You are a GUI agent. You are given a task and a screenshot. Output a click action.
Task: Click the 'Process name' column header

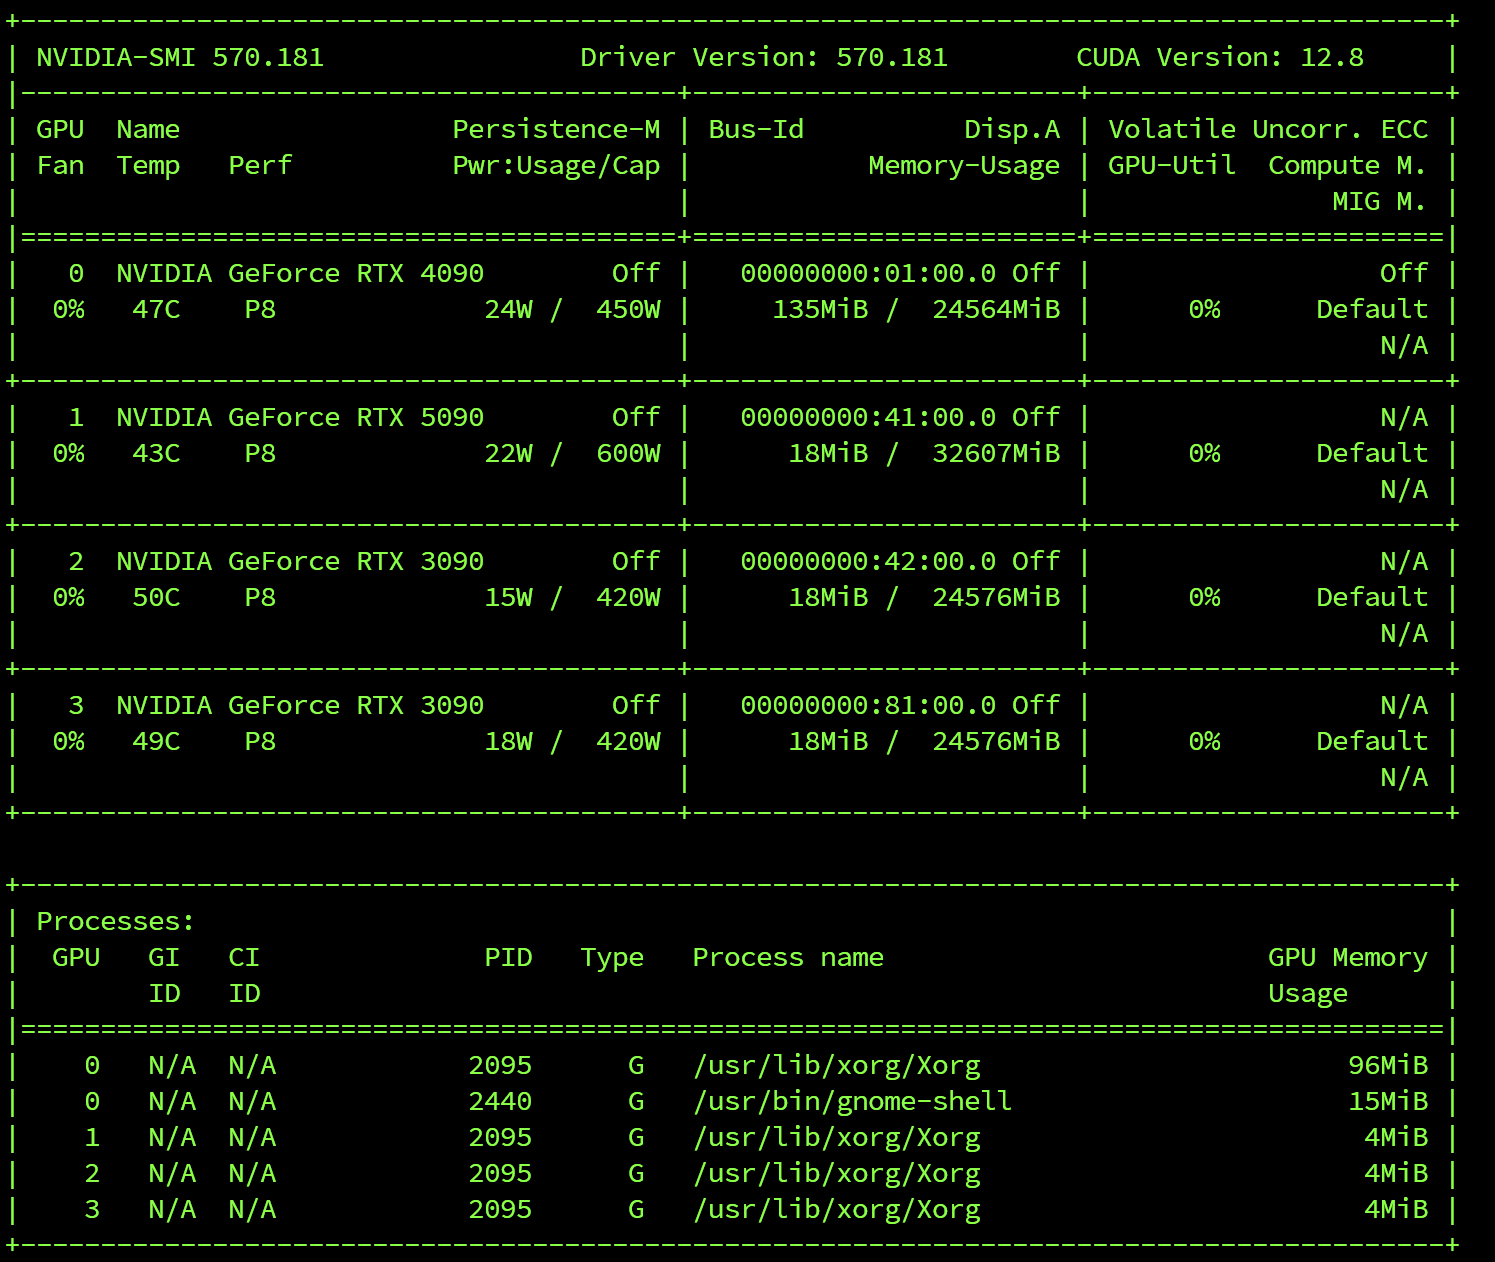(x=788, y=957)
